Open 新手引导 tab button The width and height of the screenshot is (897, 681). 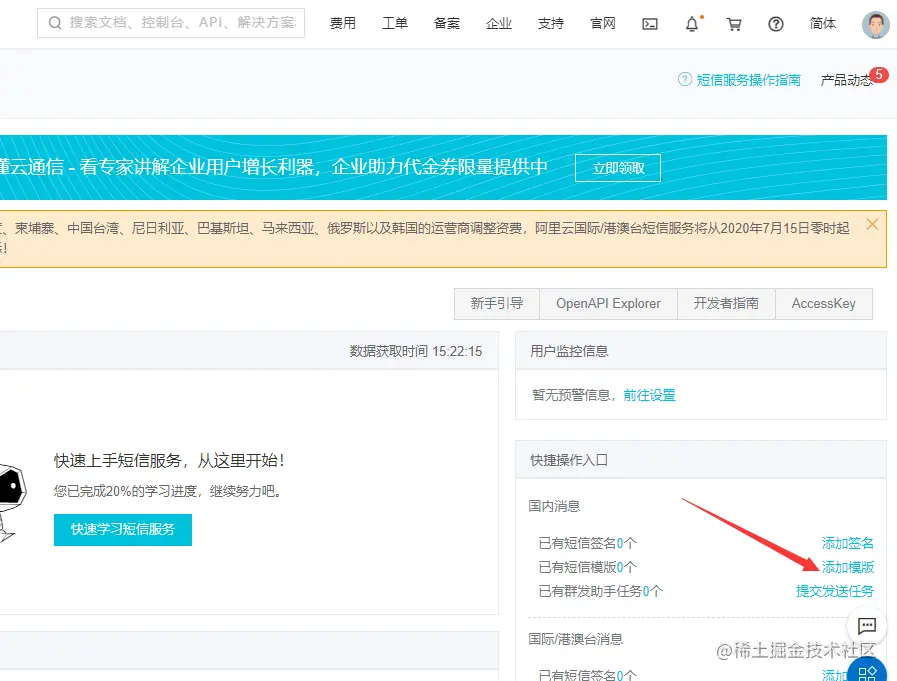(x=497, y=303)
